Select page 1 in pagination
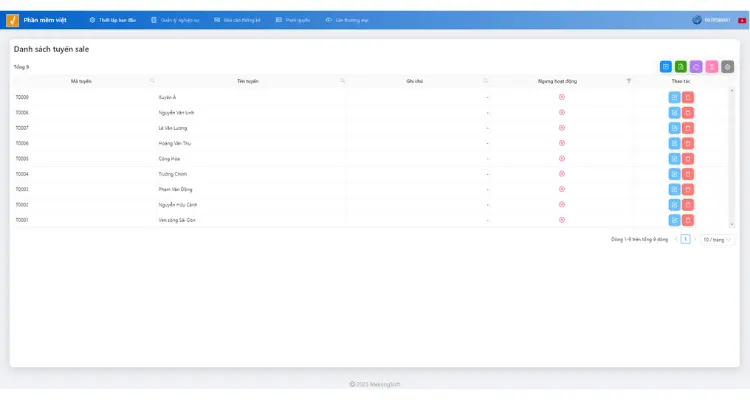 coord(685,239)
